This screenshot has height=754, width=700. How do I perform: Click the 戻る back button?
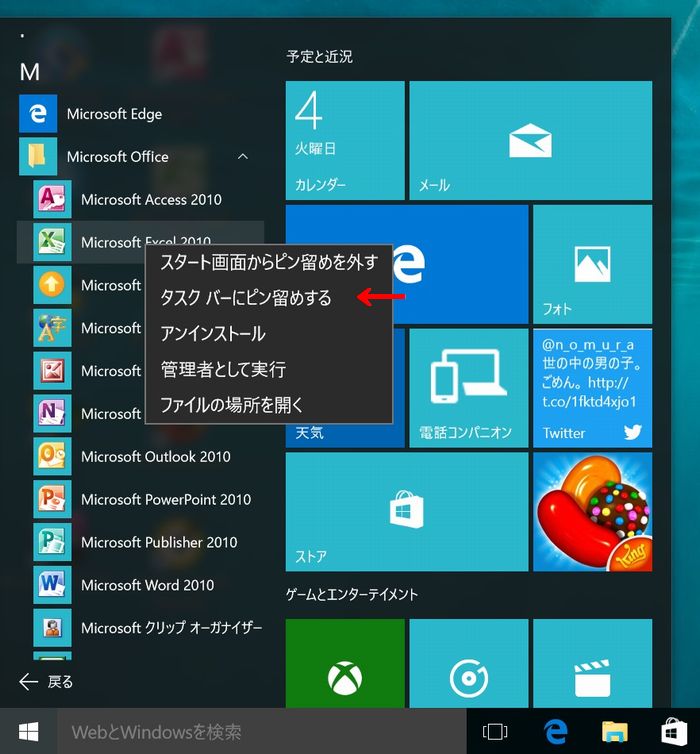point(46,681)
